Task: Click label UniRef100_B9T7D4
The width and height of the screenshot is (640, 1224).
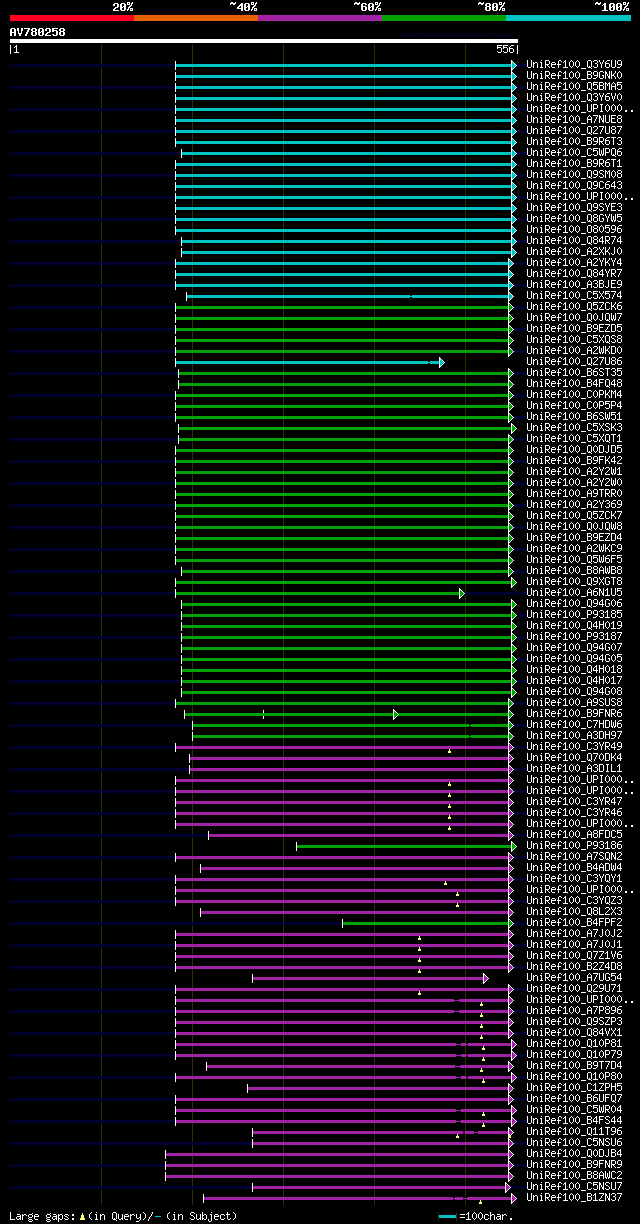Action: (x=575, y=1065)
